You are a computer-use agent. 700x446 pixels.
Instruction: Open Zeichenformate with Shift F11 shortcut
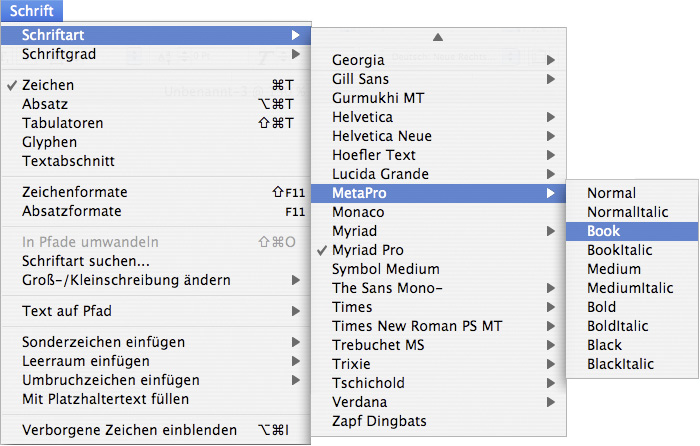click(156, 192)
